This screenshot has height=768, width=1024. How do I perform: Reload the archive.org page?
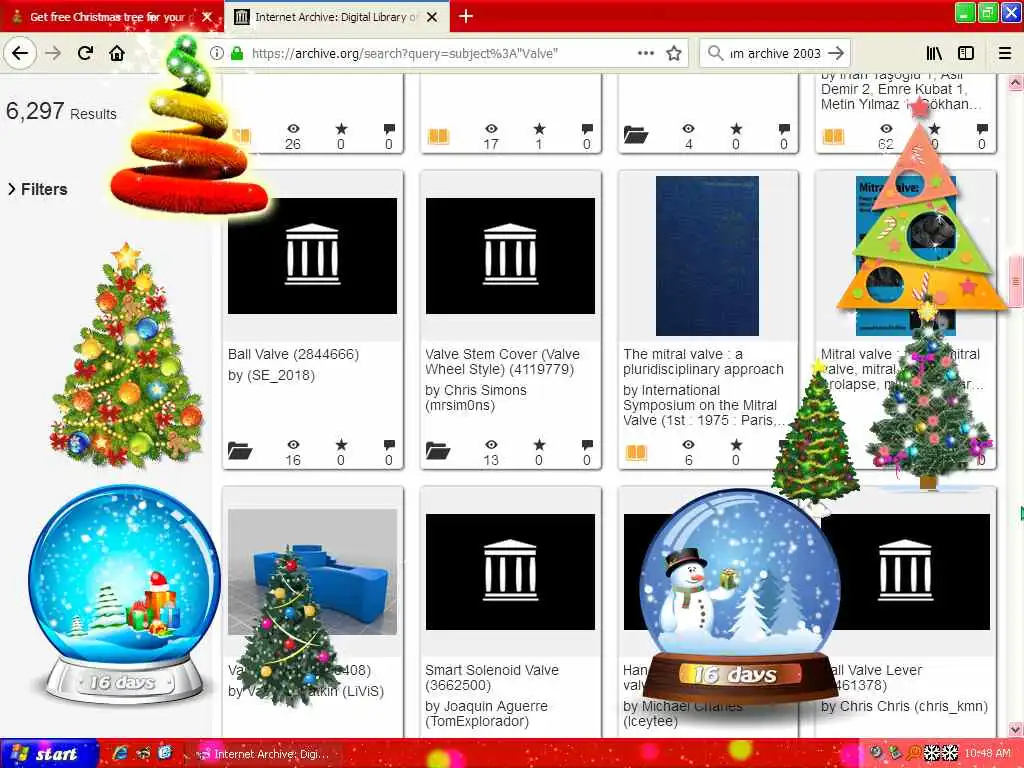pos(85,53)
